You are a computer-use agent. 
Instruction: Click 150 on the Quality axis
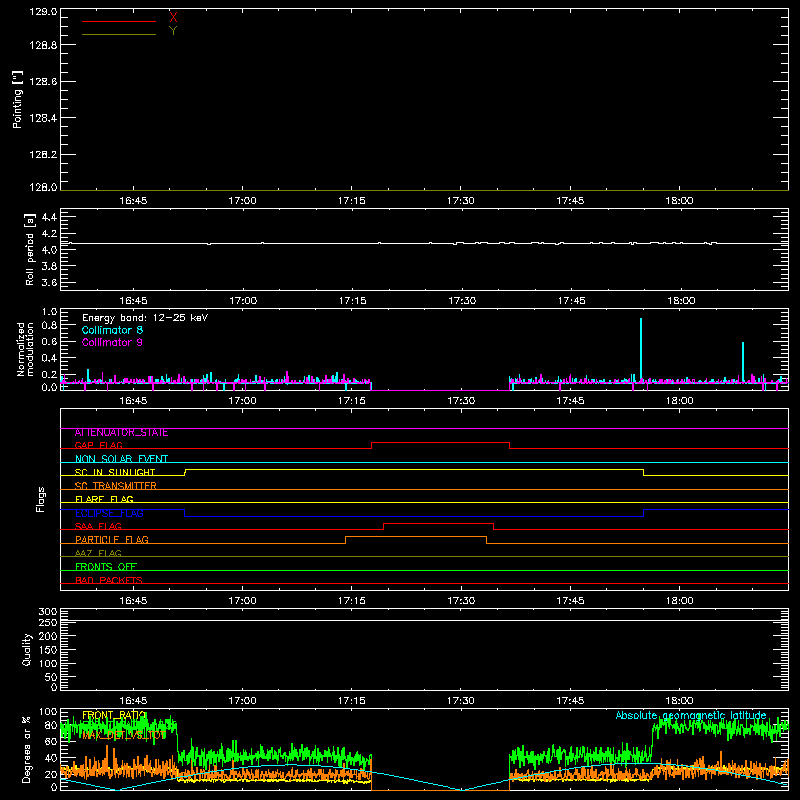[48, 650]
